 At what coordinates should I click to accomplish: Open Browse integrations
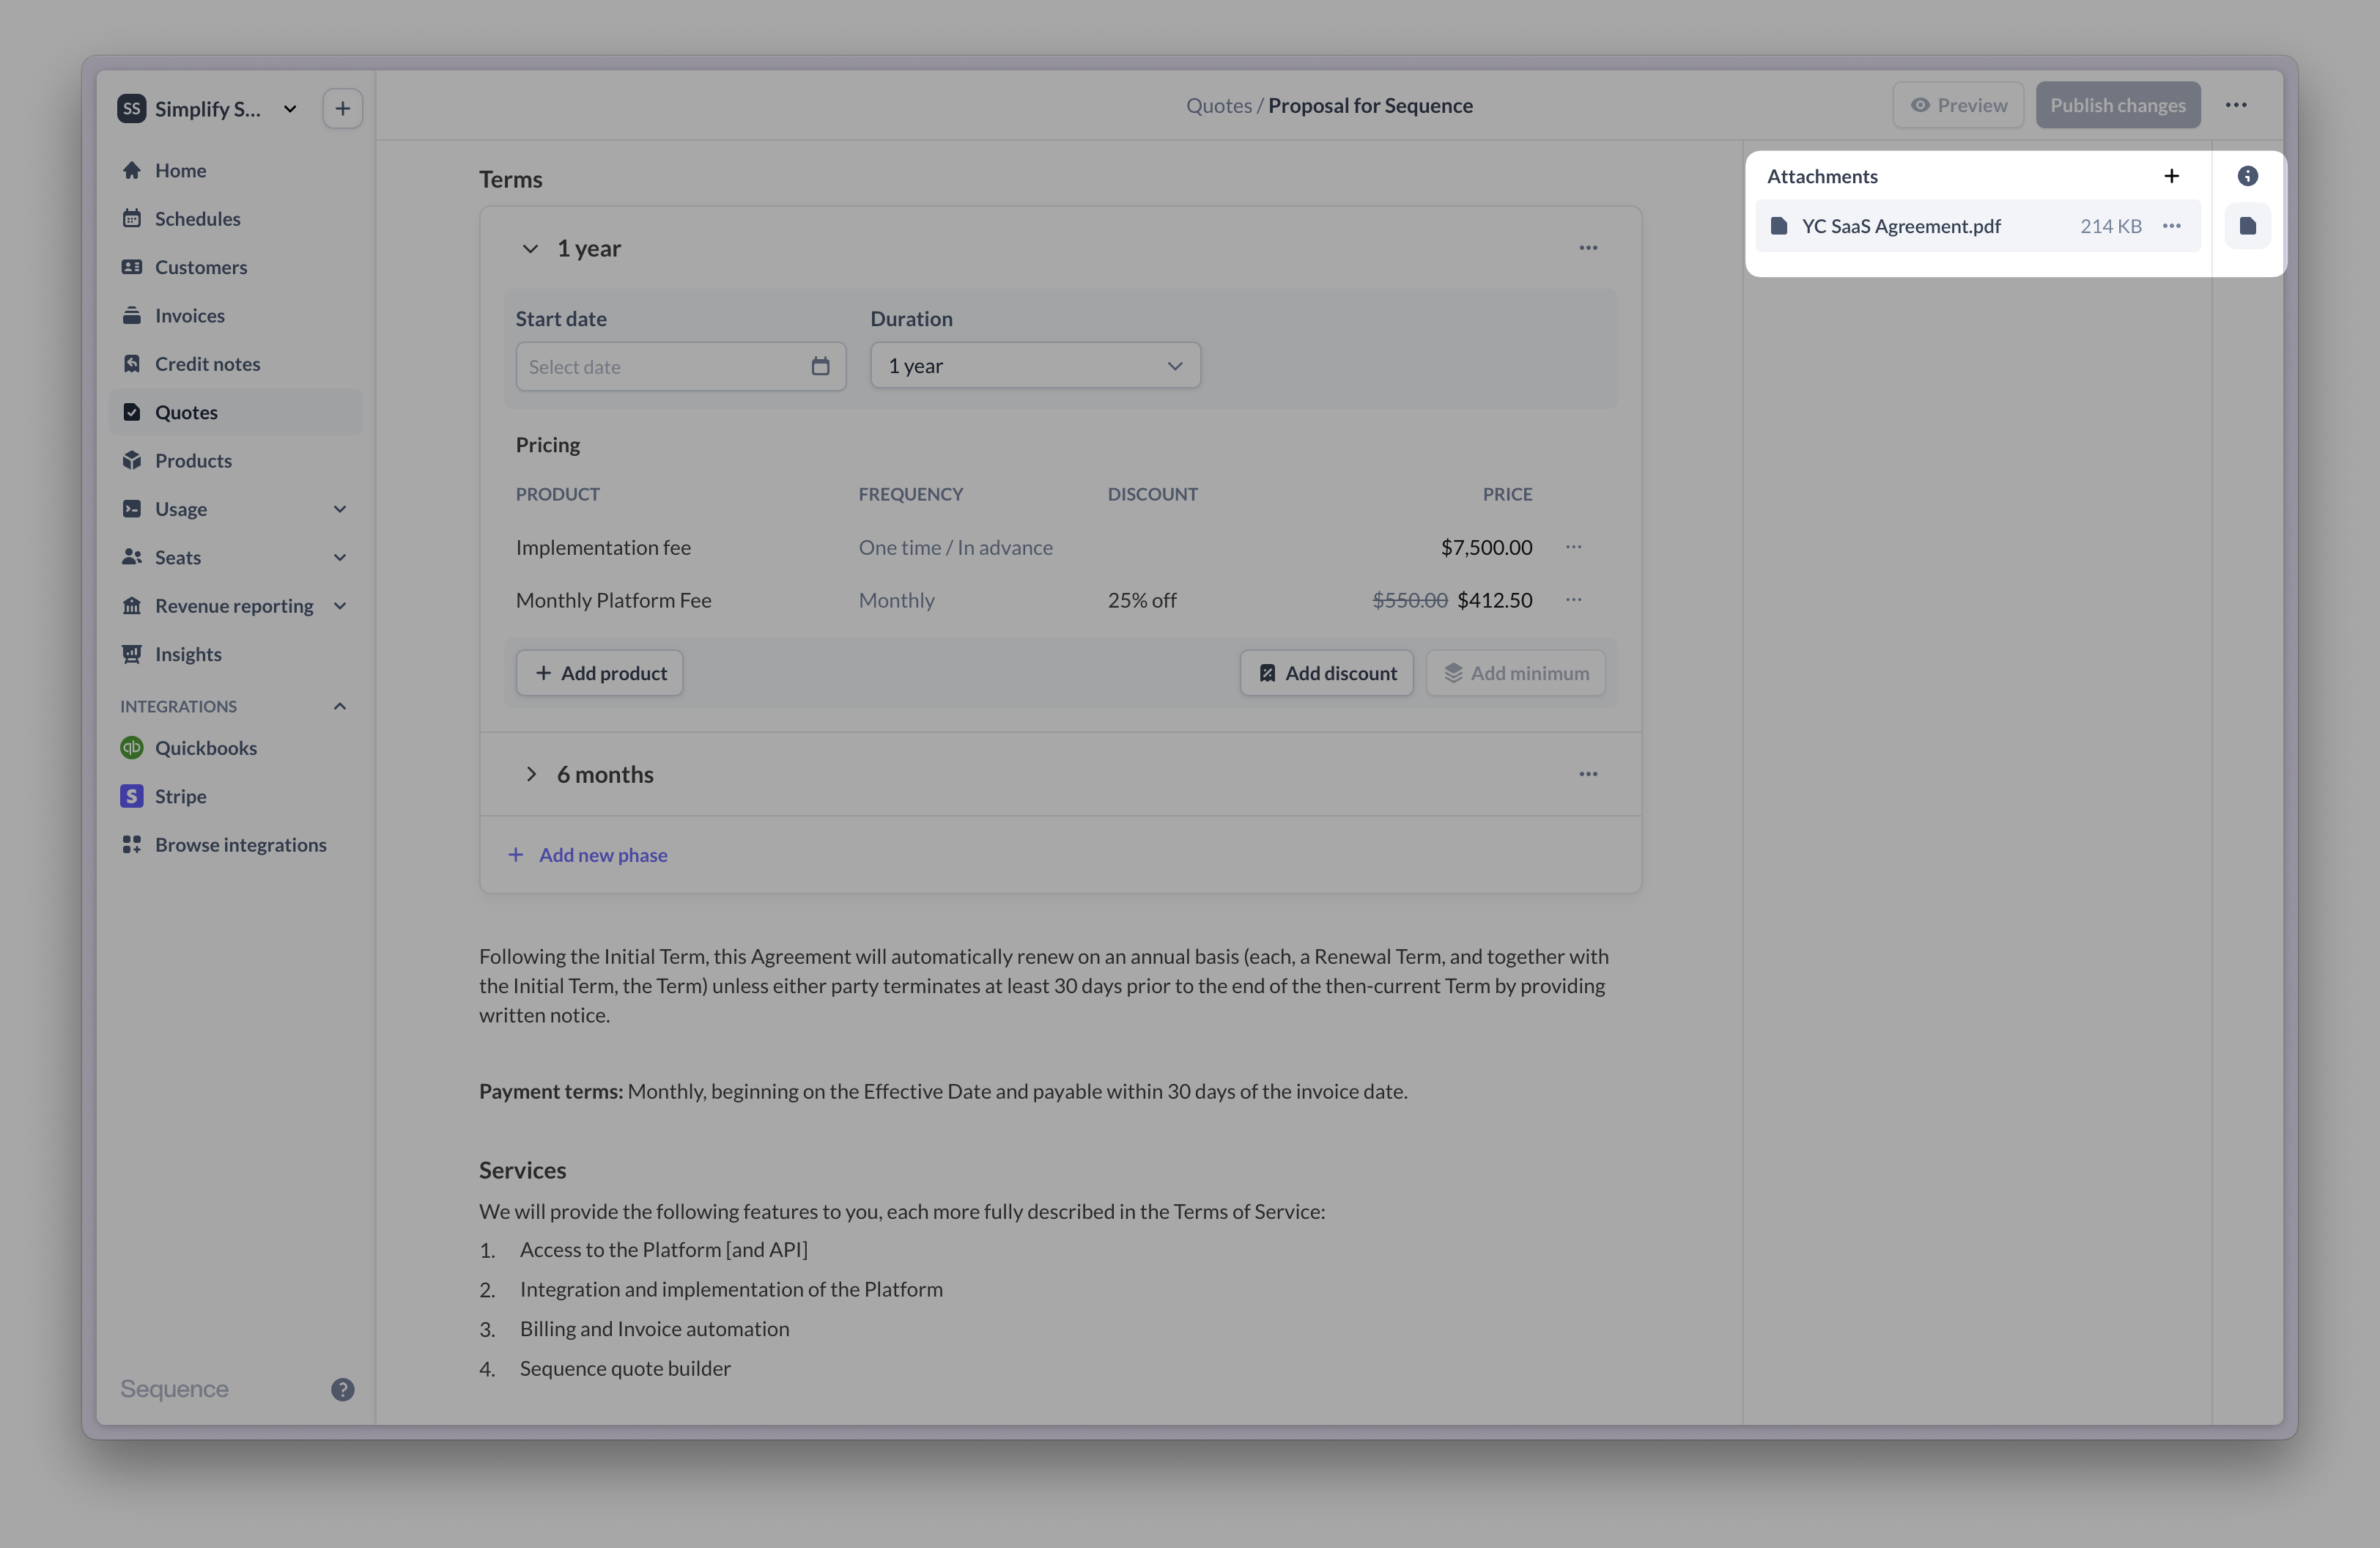tap(235, 845)
